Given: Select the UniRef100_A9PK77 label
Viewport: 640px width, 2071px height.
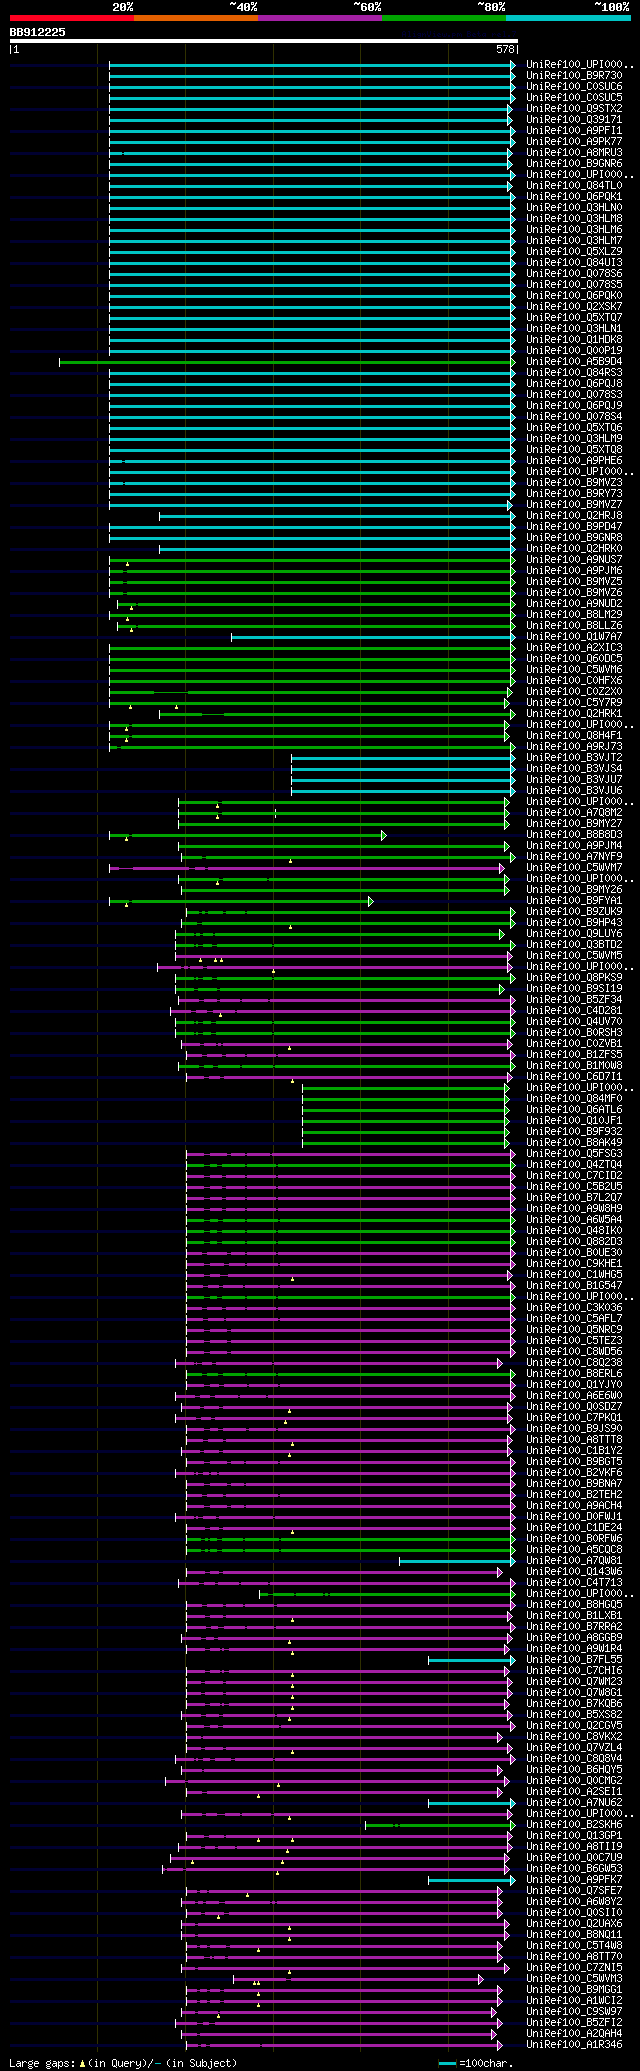Looking at the screenshot, I should pyautogui.click(x=574, y=141).
